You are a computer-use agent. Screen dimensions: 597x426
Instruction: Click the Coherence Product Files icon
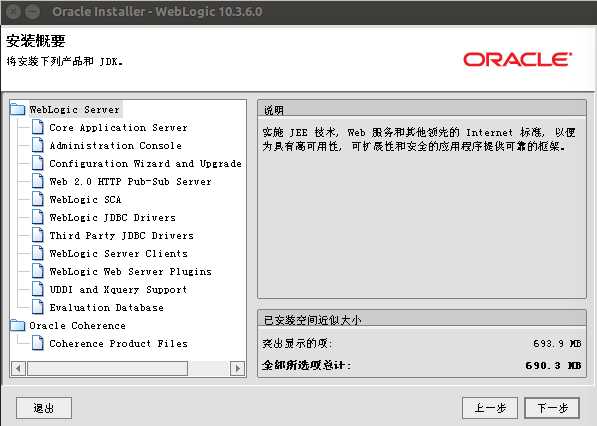(38, 343)
